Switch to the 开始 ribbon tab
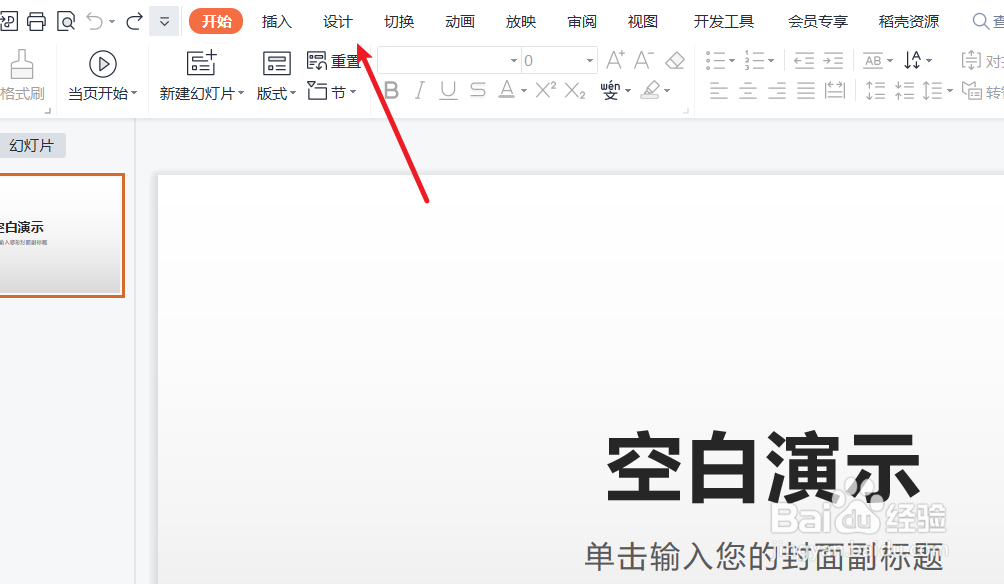 (216, 21)
